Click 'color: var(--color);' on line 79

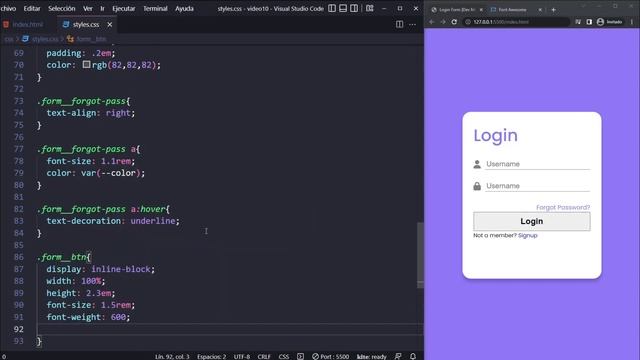(96, 173)
